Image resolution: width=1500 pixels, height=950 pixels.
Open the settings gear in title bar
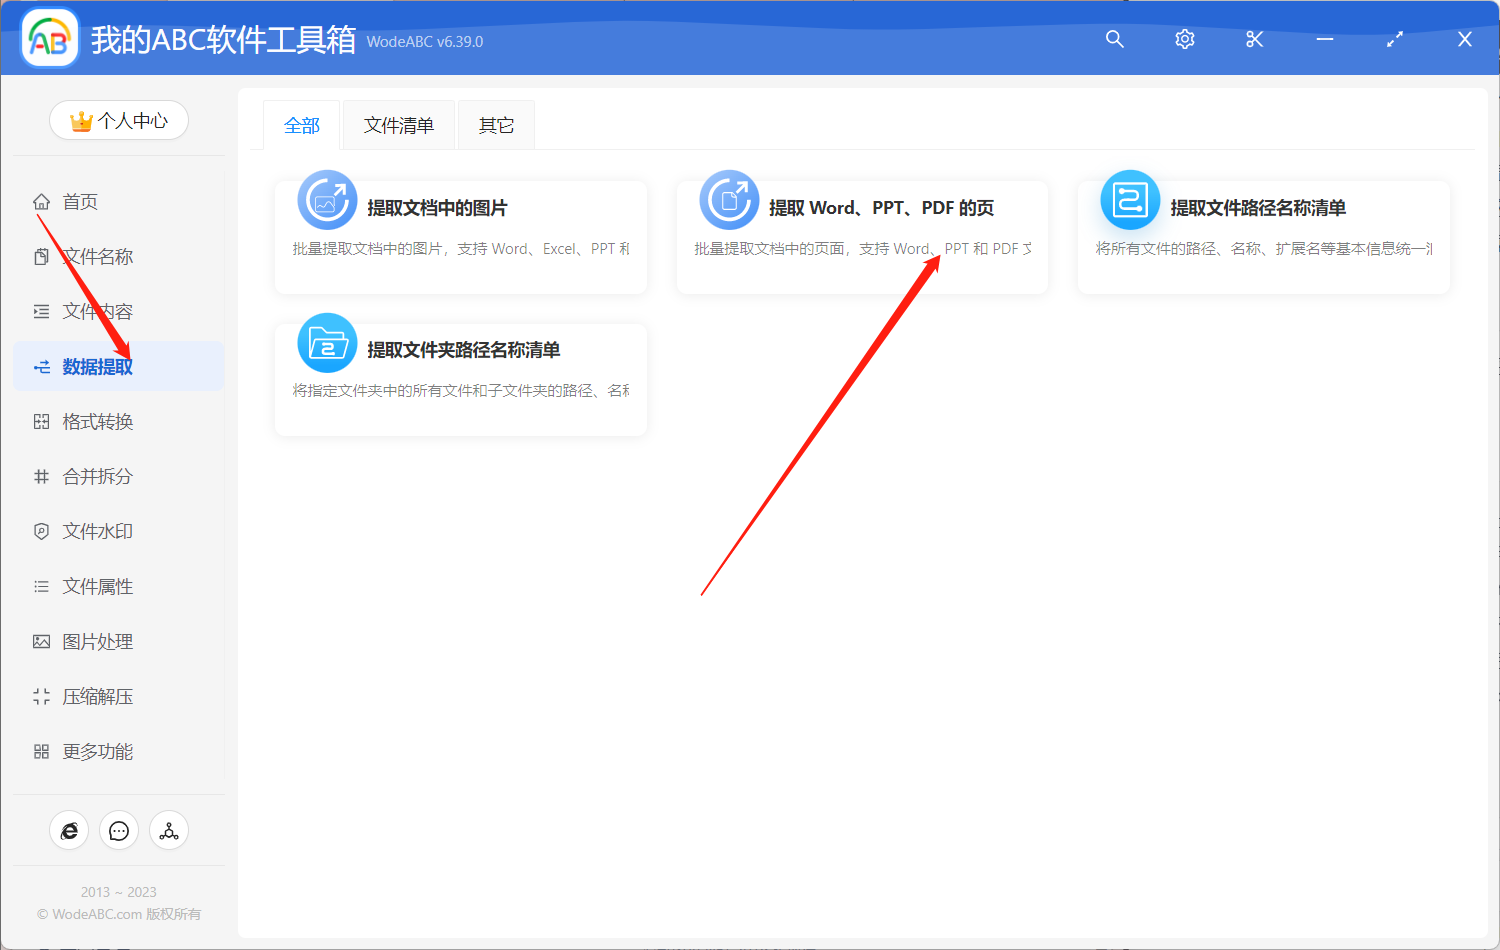1184,39
